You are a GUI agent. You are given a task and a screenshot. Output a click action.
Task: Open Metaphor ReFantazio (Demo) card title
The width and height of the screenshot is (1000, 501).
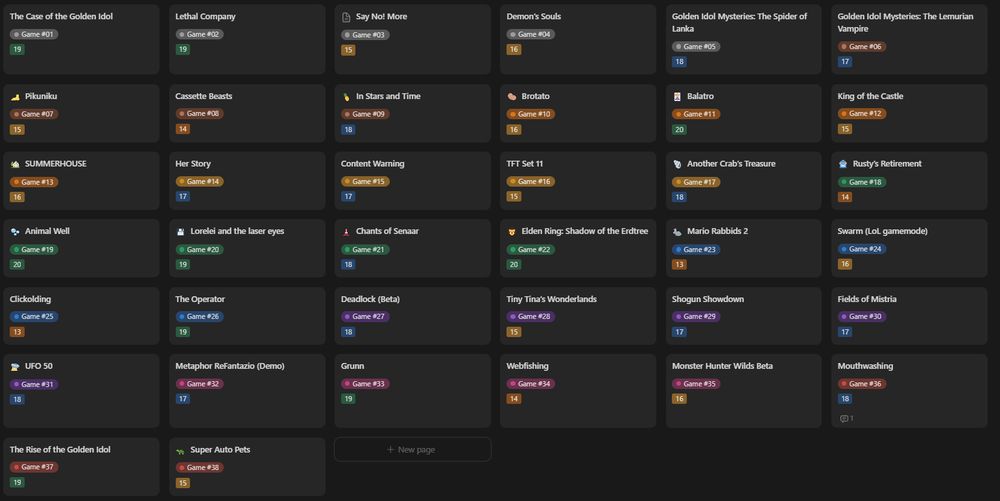pyautogui.click(x=230, y=366)
